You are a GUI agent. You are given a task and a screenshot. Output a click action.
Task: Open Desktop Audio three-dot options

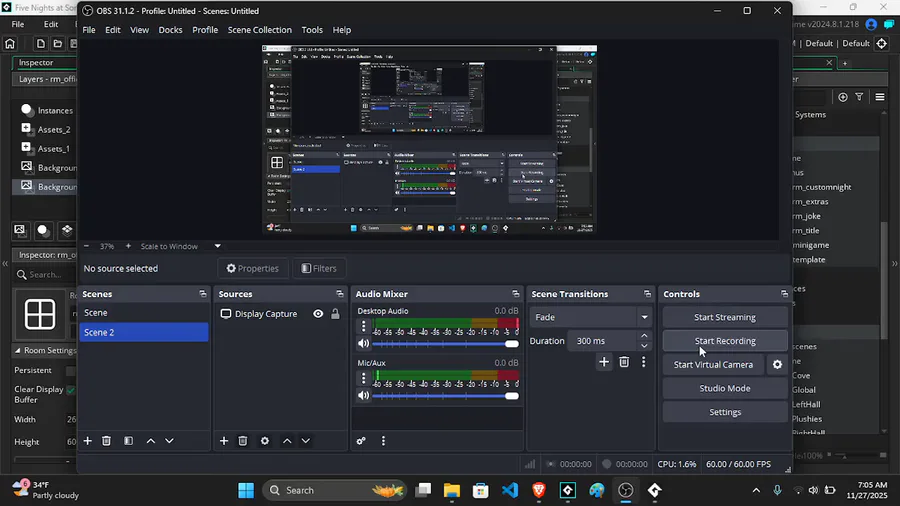coord(363,326)
